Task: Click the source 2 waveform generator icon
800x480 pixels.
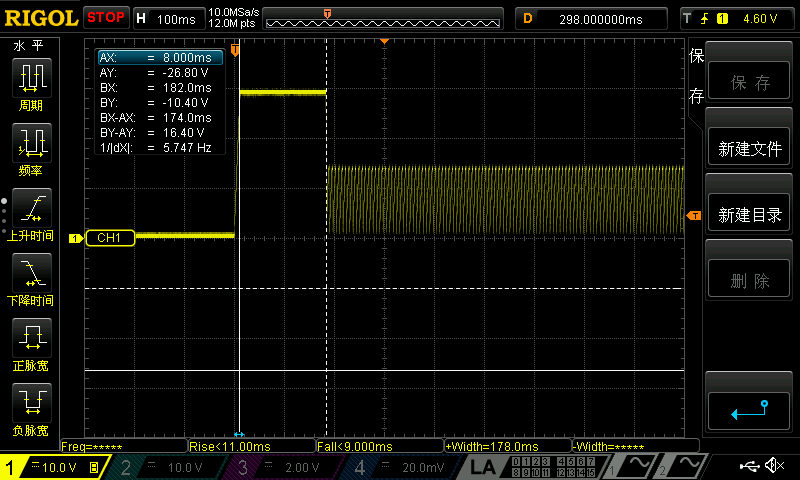Action: [x=683, y=467]
